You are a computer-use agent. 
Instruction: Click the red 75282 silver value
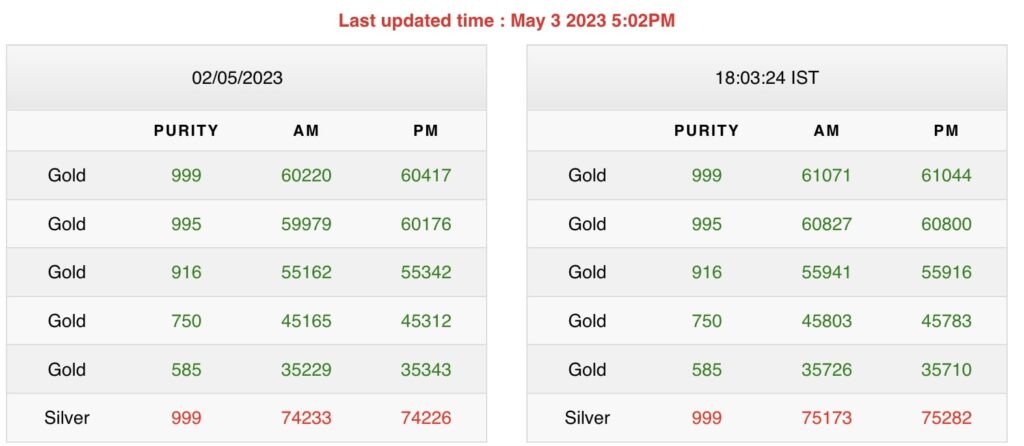click(x=946, y=418)
